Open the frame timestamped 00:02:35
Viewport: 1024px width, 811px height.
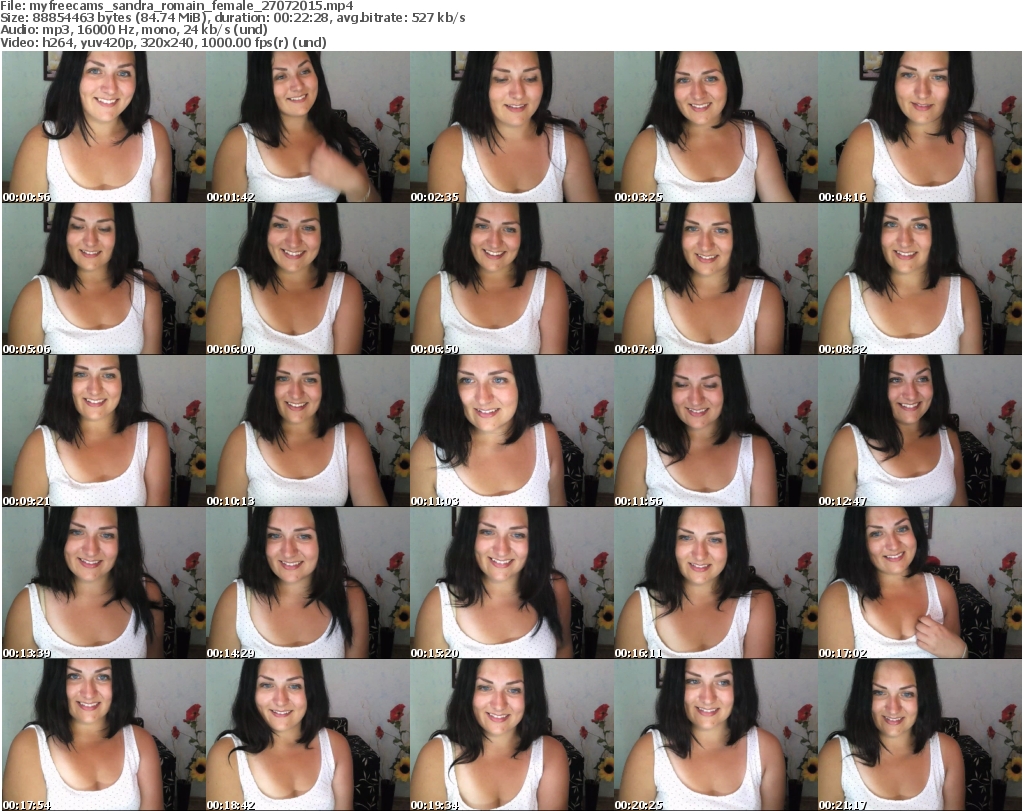click(512, 127)
